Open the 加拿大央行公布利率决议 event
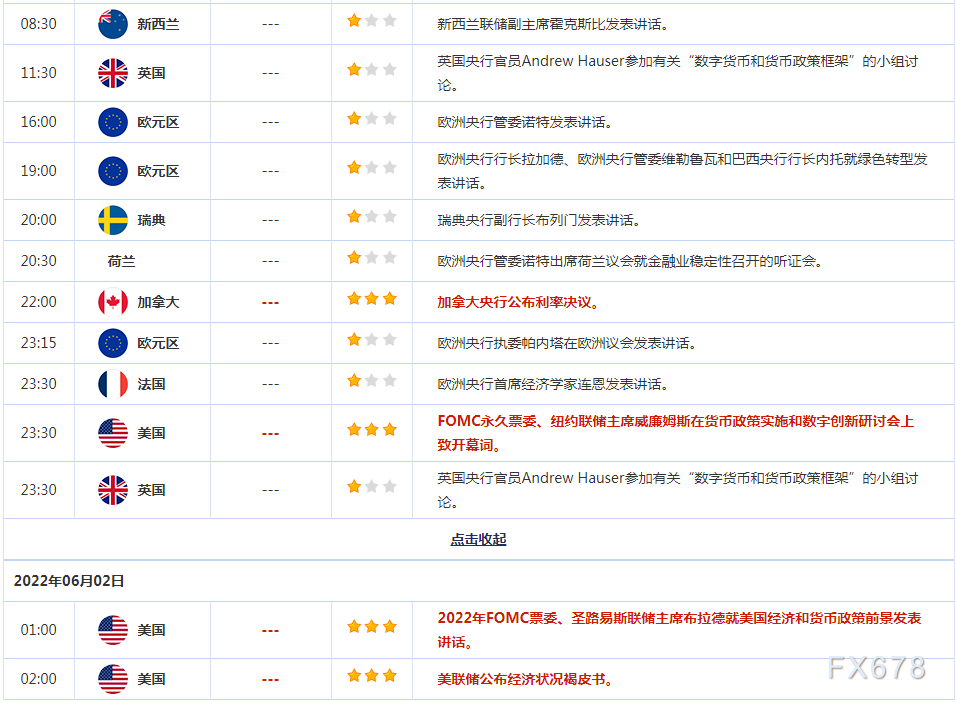 517,302
